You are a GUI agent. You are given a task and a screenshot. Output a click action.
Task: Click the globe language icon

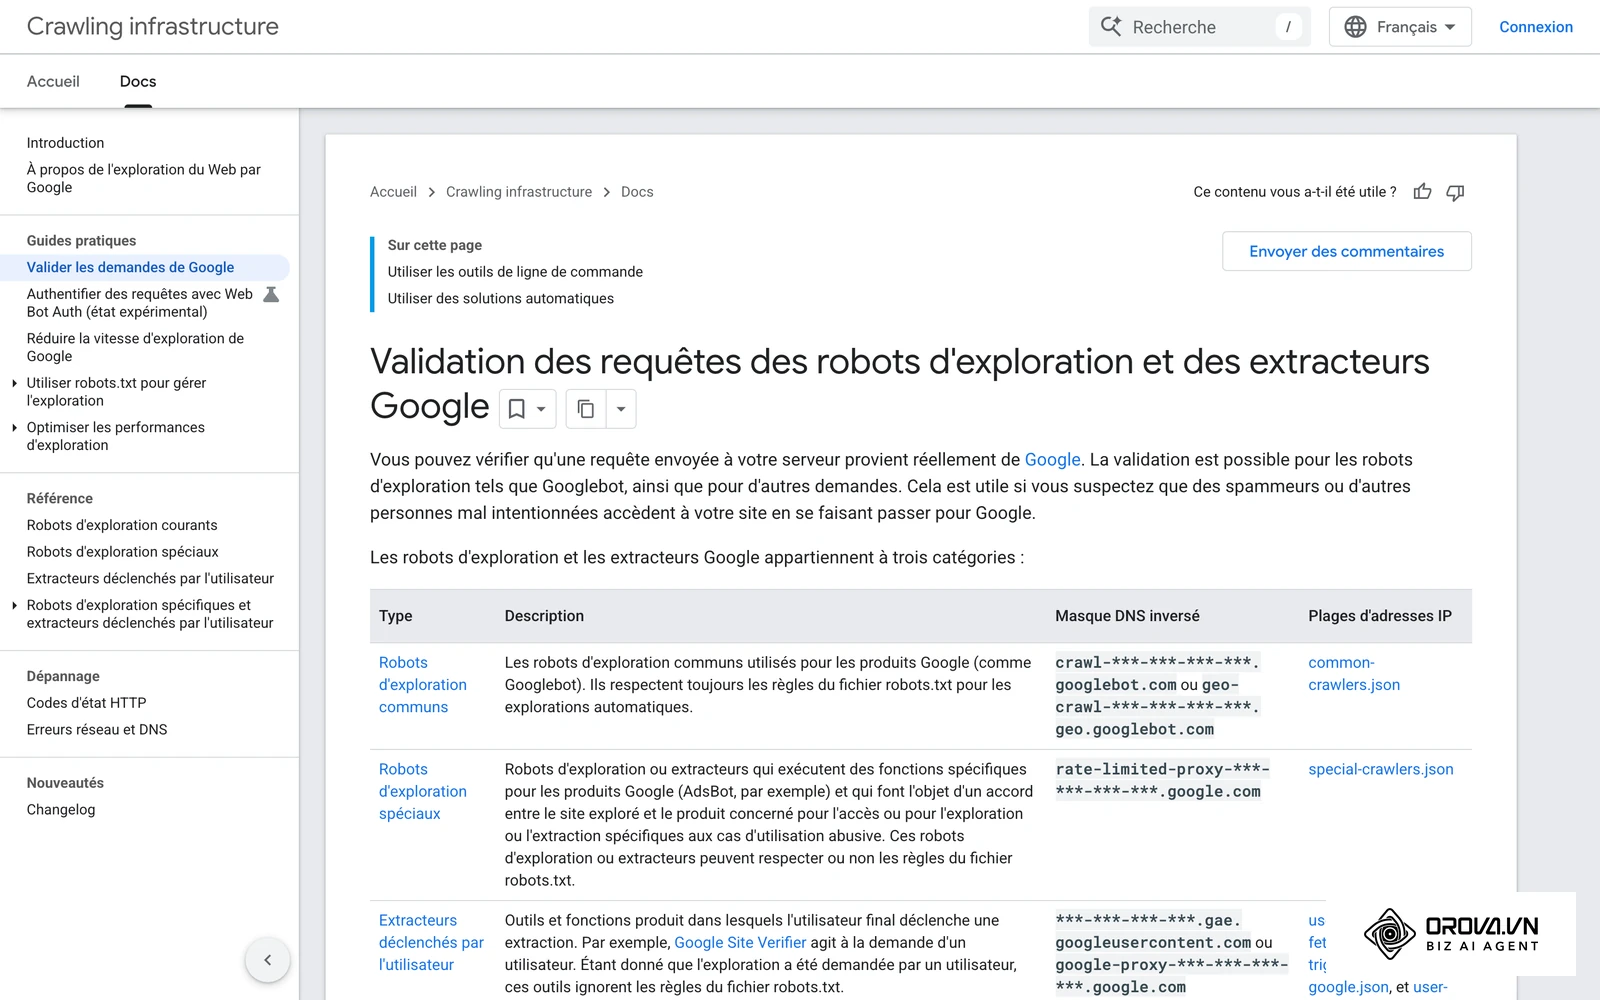tap(1355, 27)
